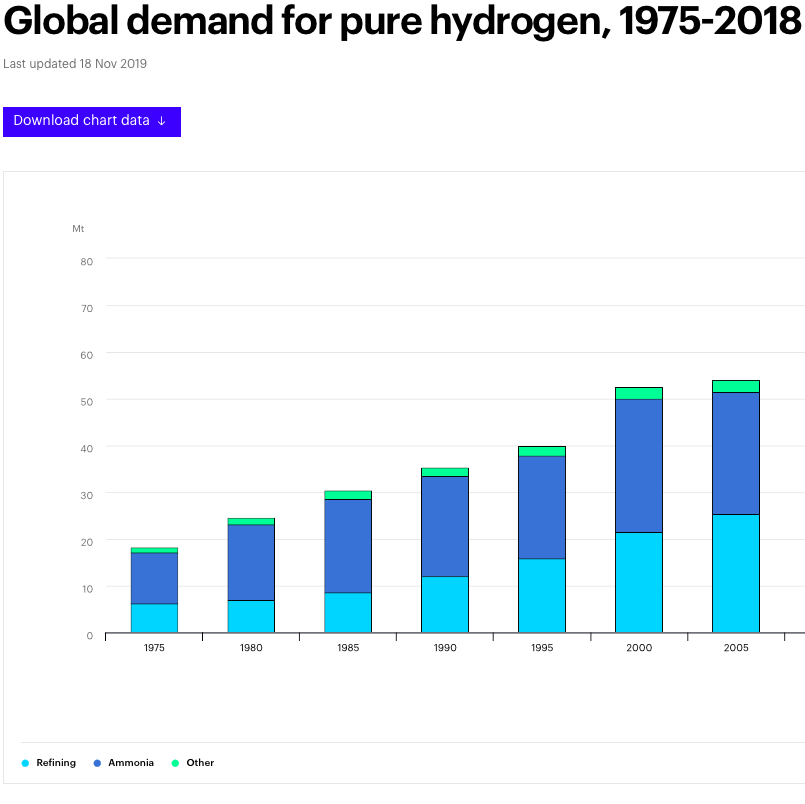Open the 1995 bar details
The width and height of the screenshot is (805, 804).
pyautogui.click(x=541, y=540)
